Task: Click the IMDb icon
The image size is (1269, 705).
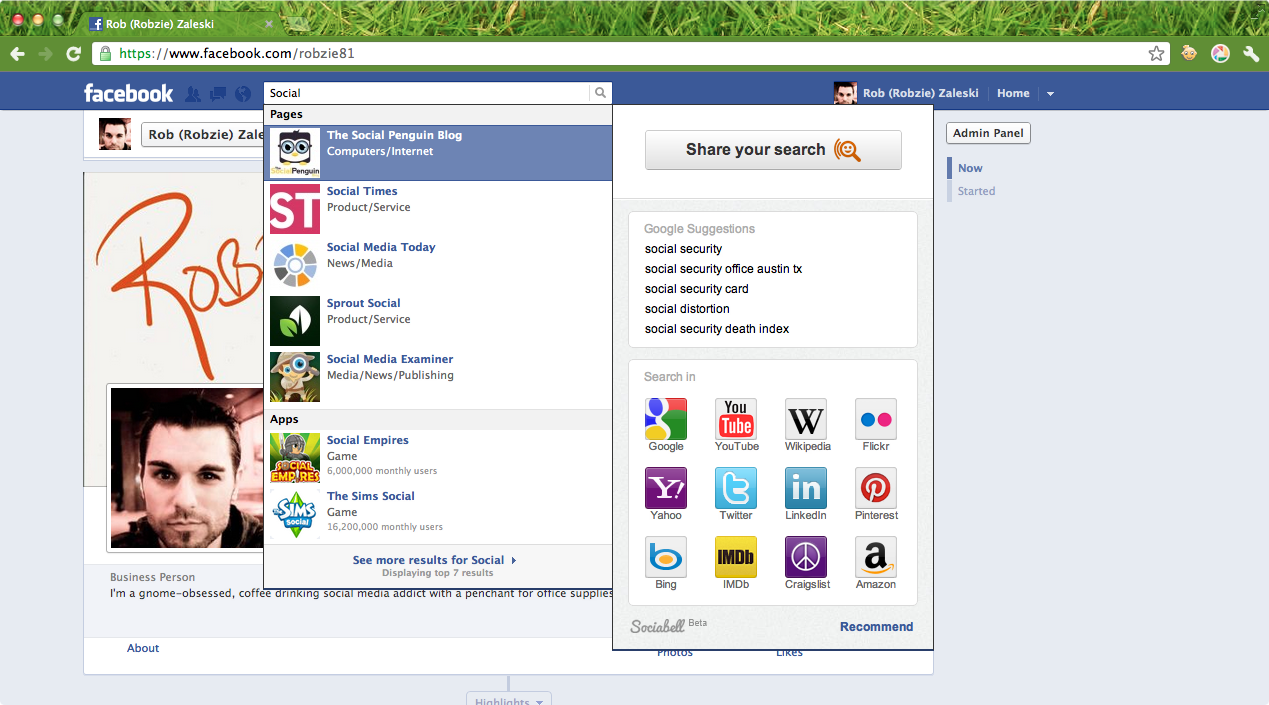Action: coord(736,557)
